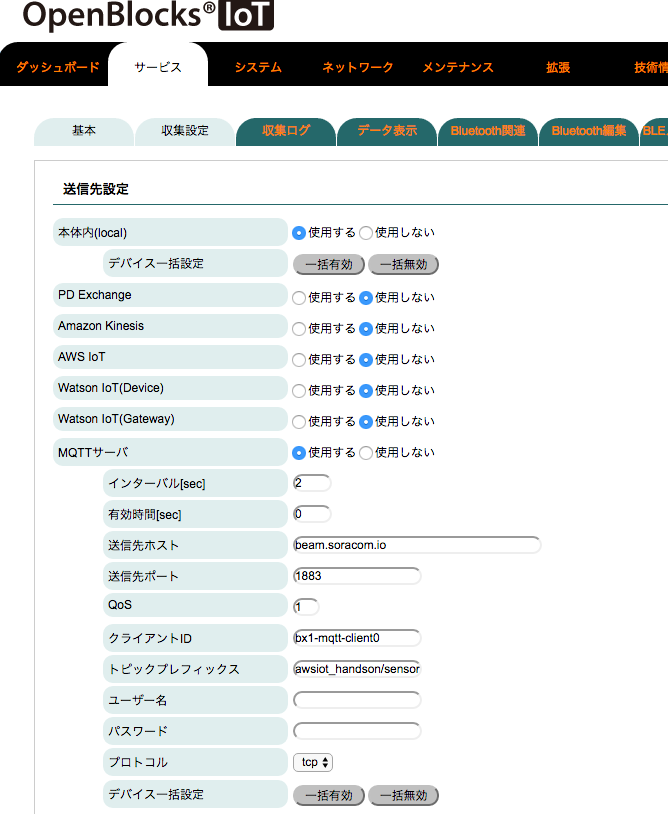Select 使用する for AWS IoT
The width and height of the screenshot is (668, 814).
click(x=298, y=360)
